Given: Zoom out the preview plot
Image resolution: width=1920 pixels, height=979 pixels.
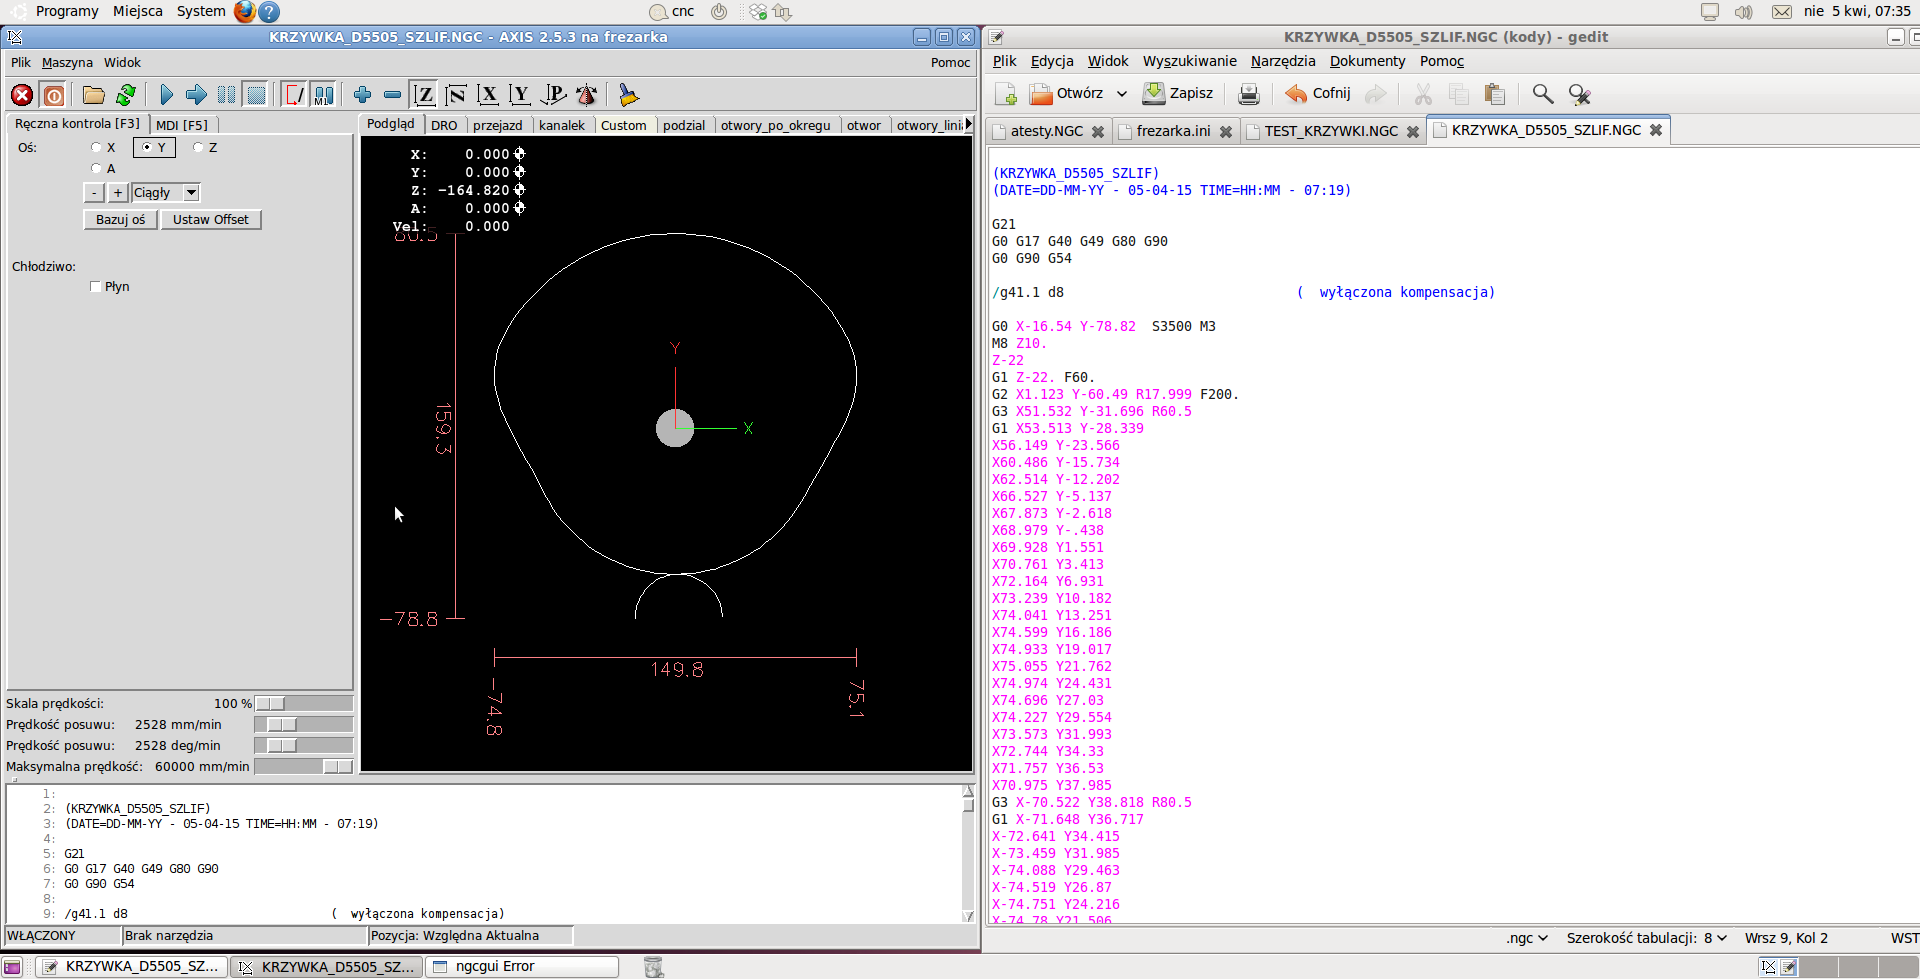Looking at the screenshot, I should click(392, 95).
